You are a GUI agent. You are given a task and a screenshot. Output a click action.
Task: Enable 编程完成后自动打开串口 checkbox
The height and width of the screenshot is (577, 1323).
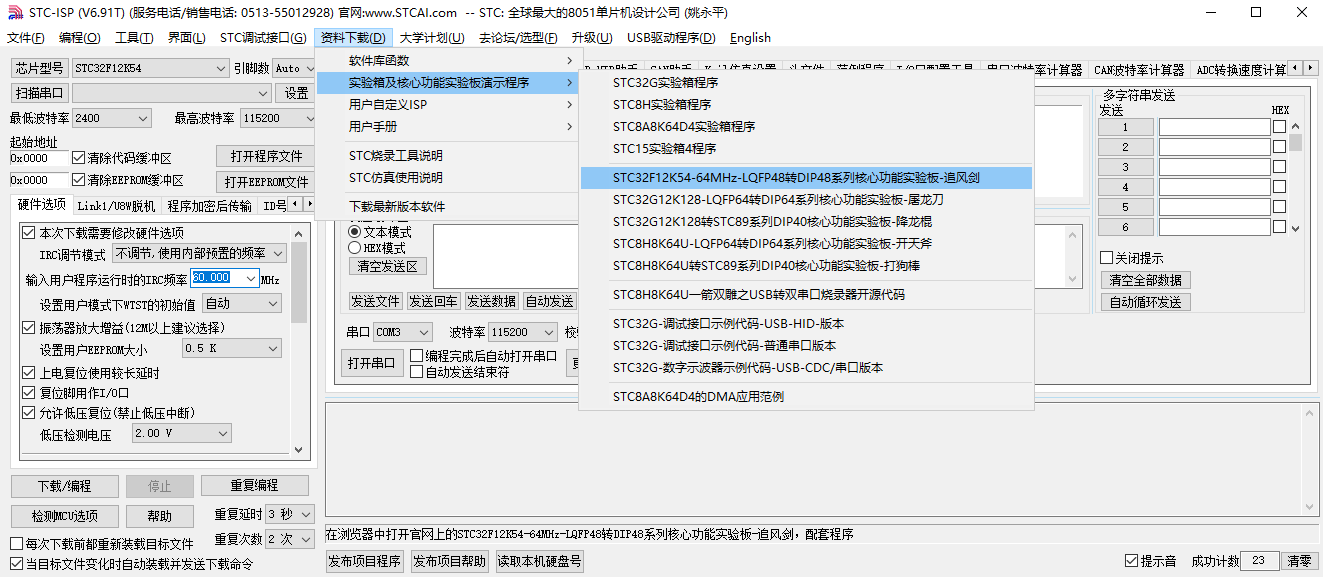[x=417, y=356]
